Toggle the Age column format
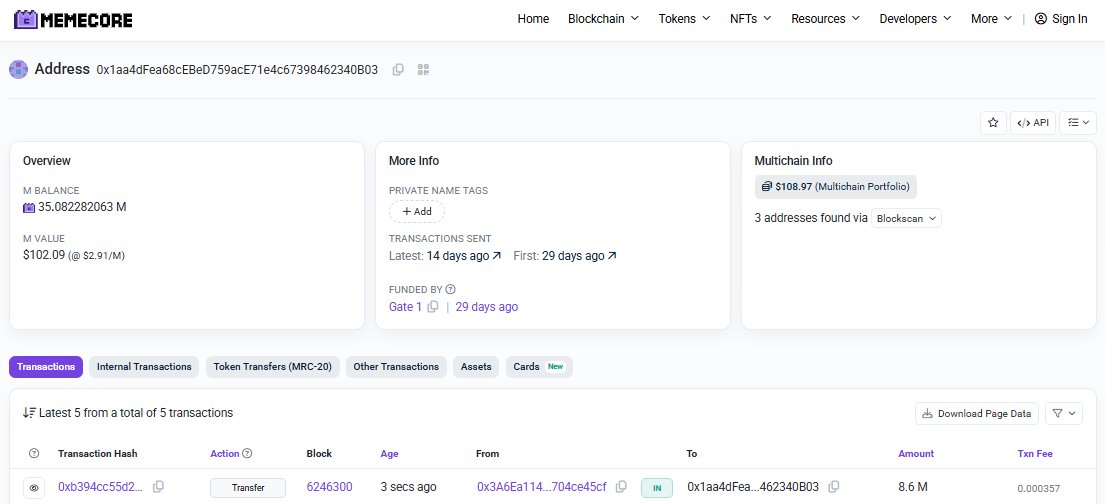1105x504 pixels. click(389, 454)
